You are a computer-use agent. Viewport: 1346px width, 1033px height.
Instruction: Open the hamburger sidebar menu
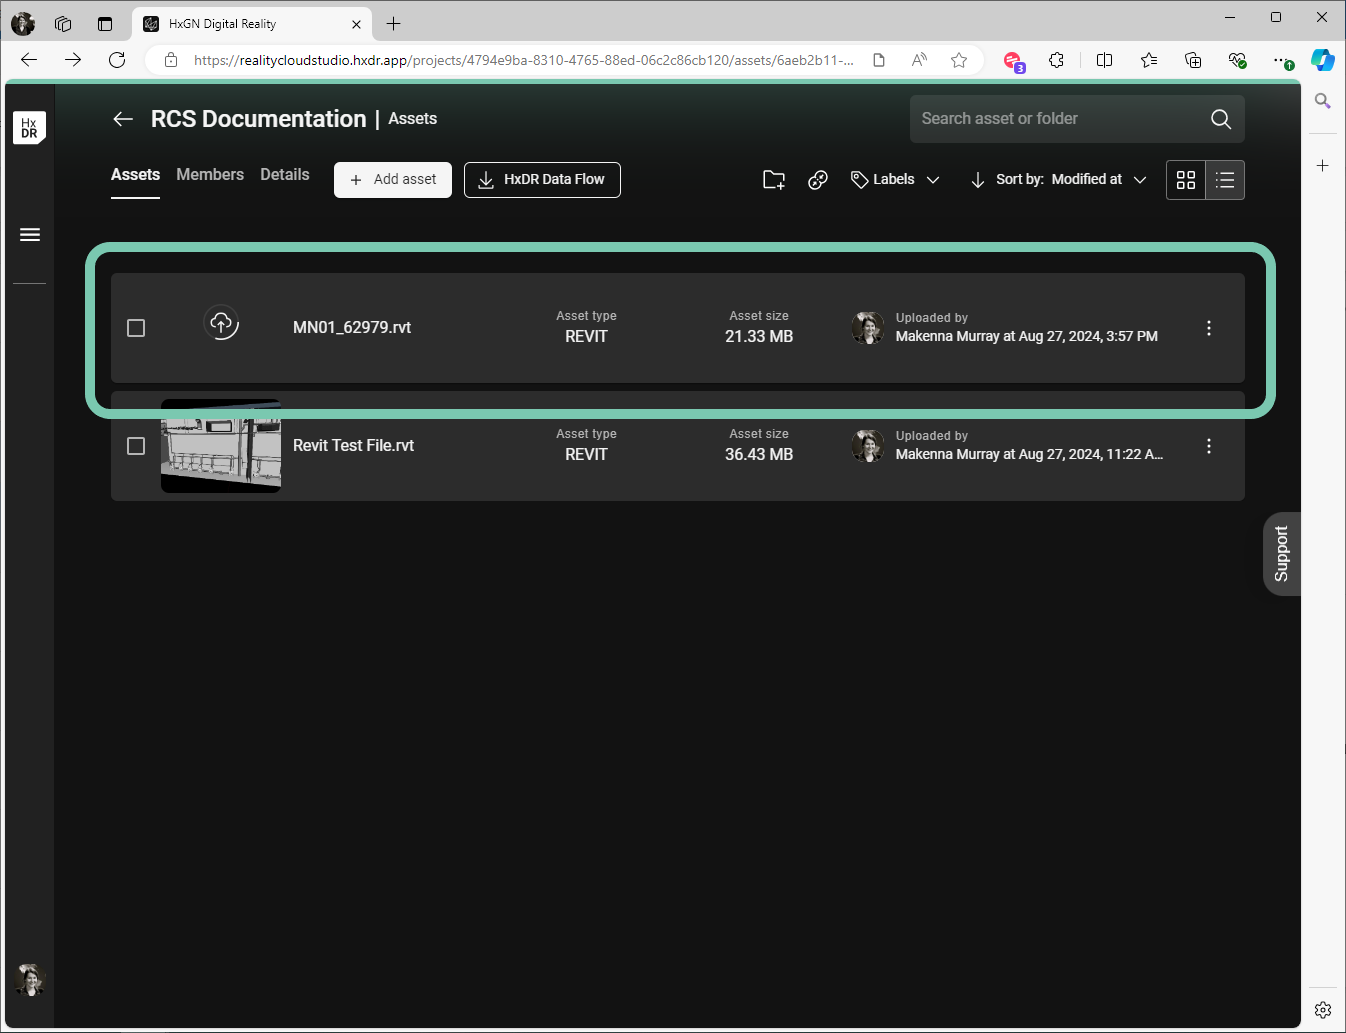[x=30, y=235]
